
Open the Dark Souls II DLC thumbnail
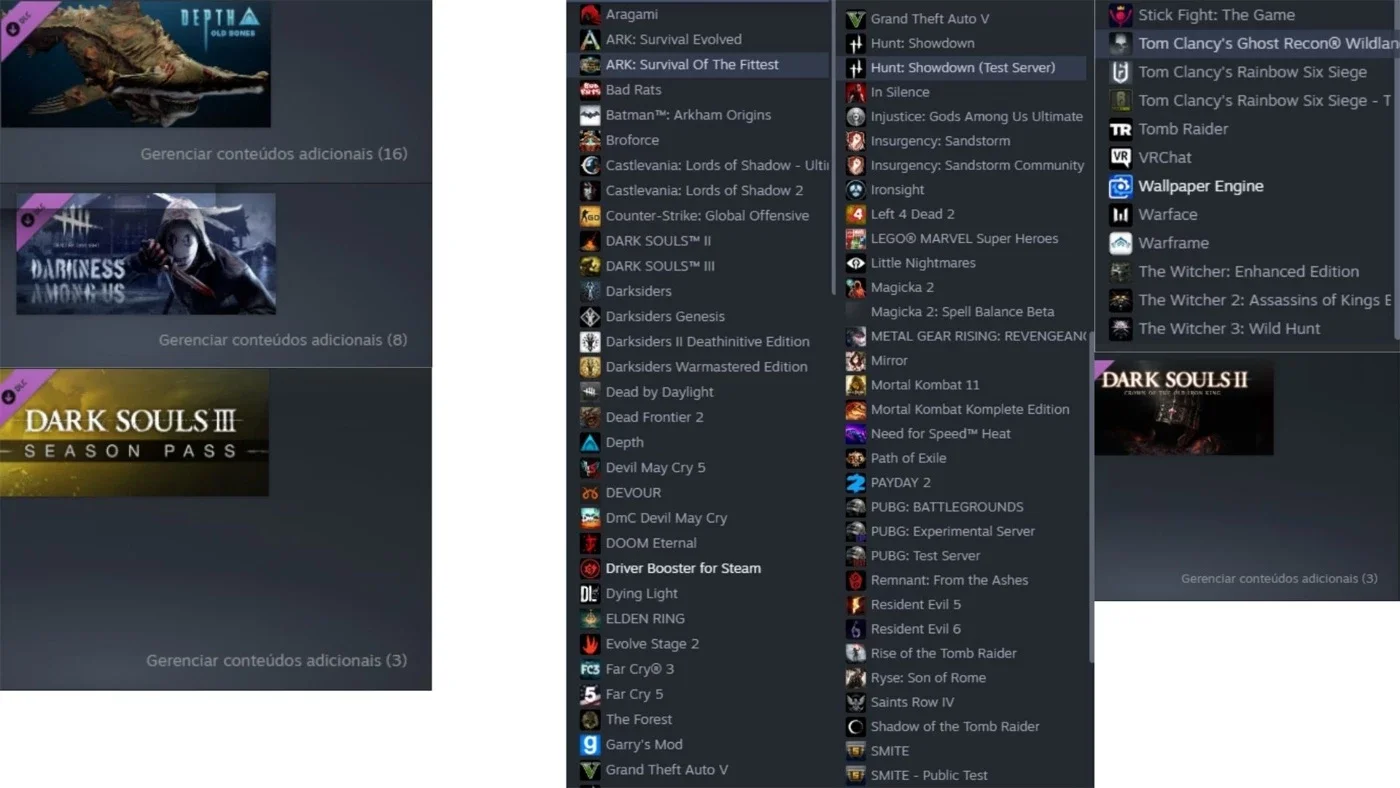pyautogui.click(x=1184, y=407)
